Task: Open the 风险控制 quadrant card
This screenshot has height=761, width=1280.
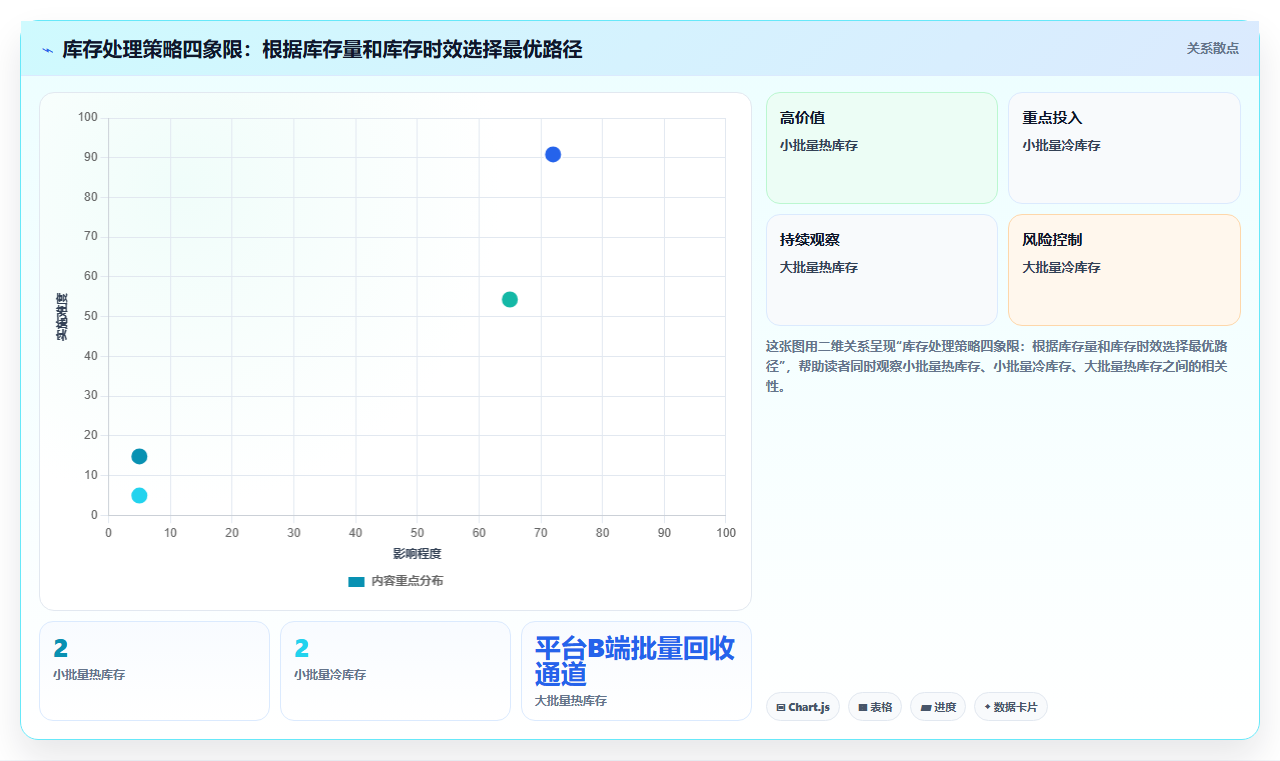Action: (1124, 270)
